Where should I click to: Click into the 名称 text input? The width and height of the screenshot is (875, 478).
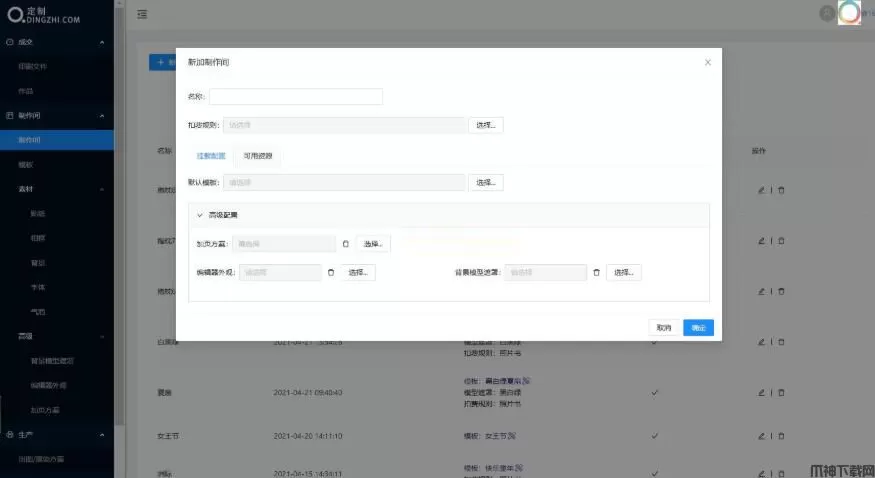point(296,97)
